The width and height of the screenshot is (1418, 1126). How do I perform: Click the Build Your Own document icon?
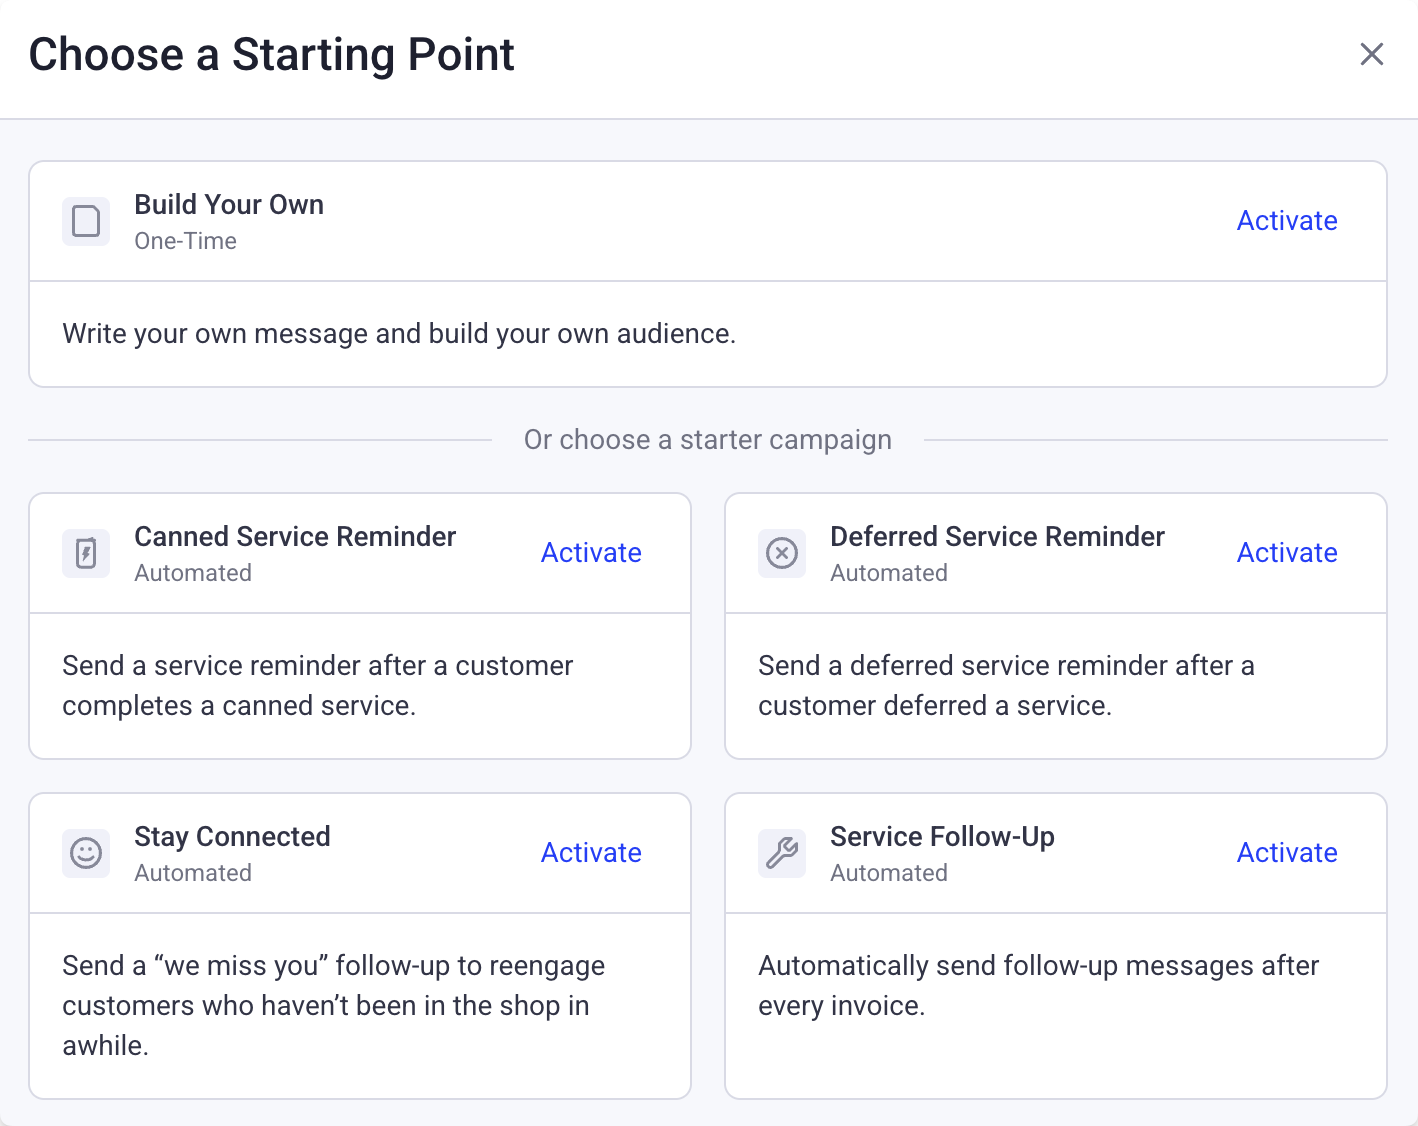[x=86, y=221]
